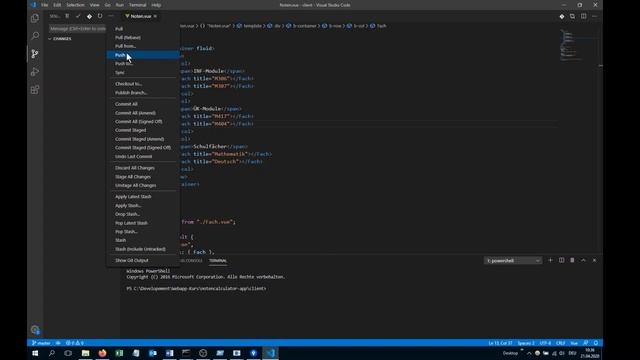Viewport: 640px width, 360px height.
Task: Open the File menu
Action: tap(44, 5)
